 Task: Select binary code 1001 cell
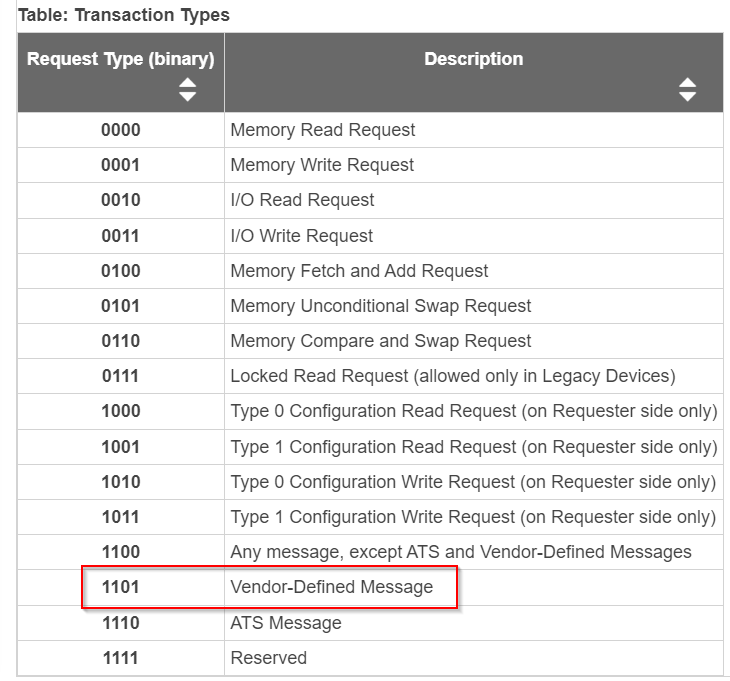pos(121,447)
